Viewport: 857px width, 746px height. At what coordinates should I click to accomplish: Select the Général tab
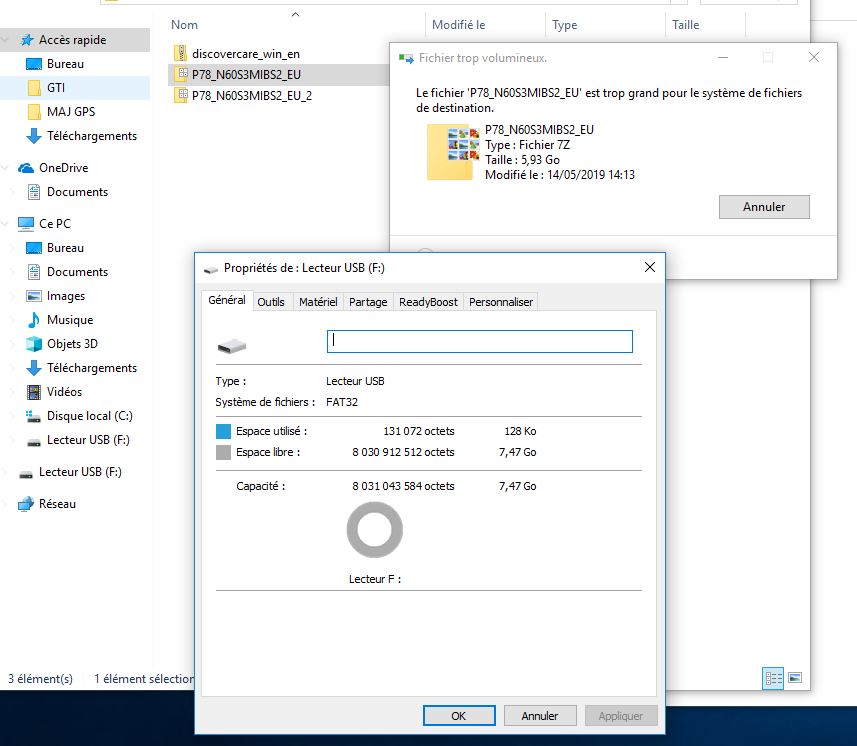tap(227, 300)
